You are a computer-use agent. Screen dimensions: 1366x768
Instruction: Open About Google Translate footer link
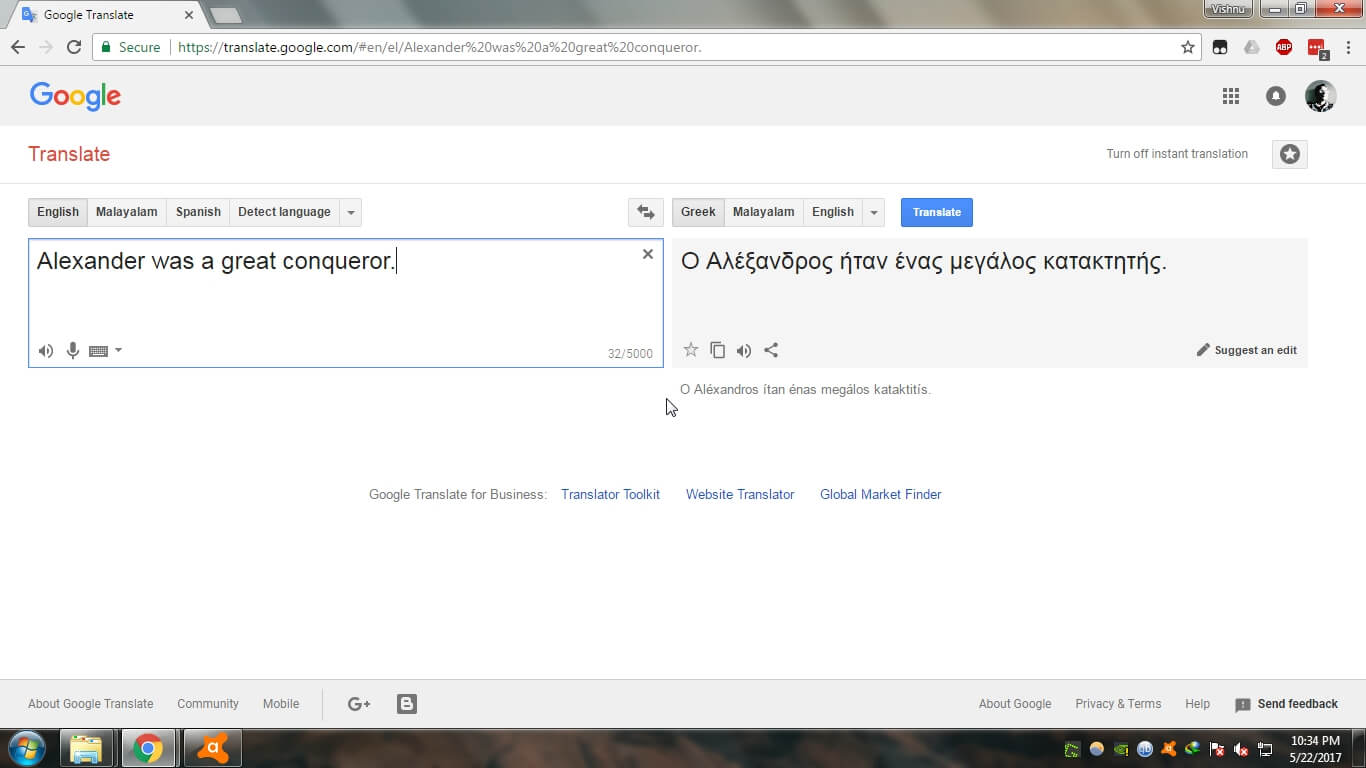point(91,704)
